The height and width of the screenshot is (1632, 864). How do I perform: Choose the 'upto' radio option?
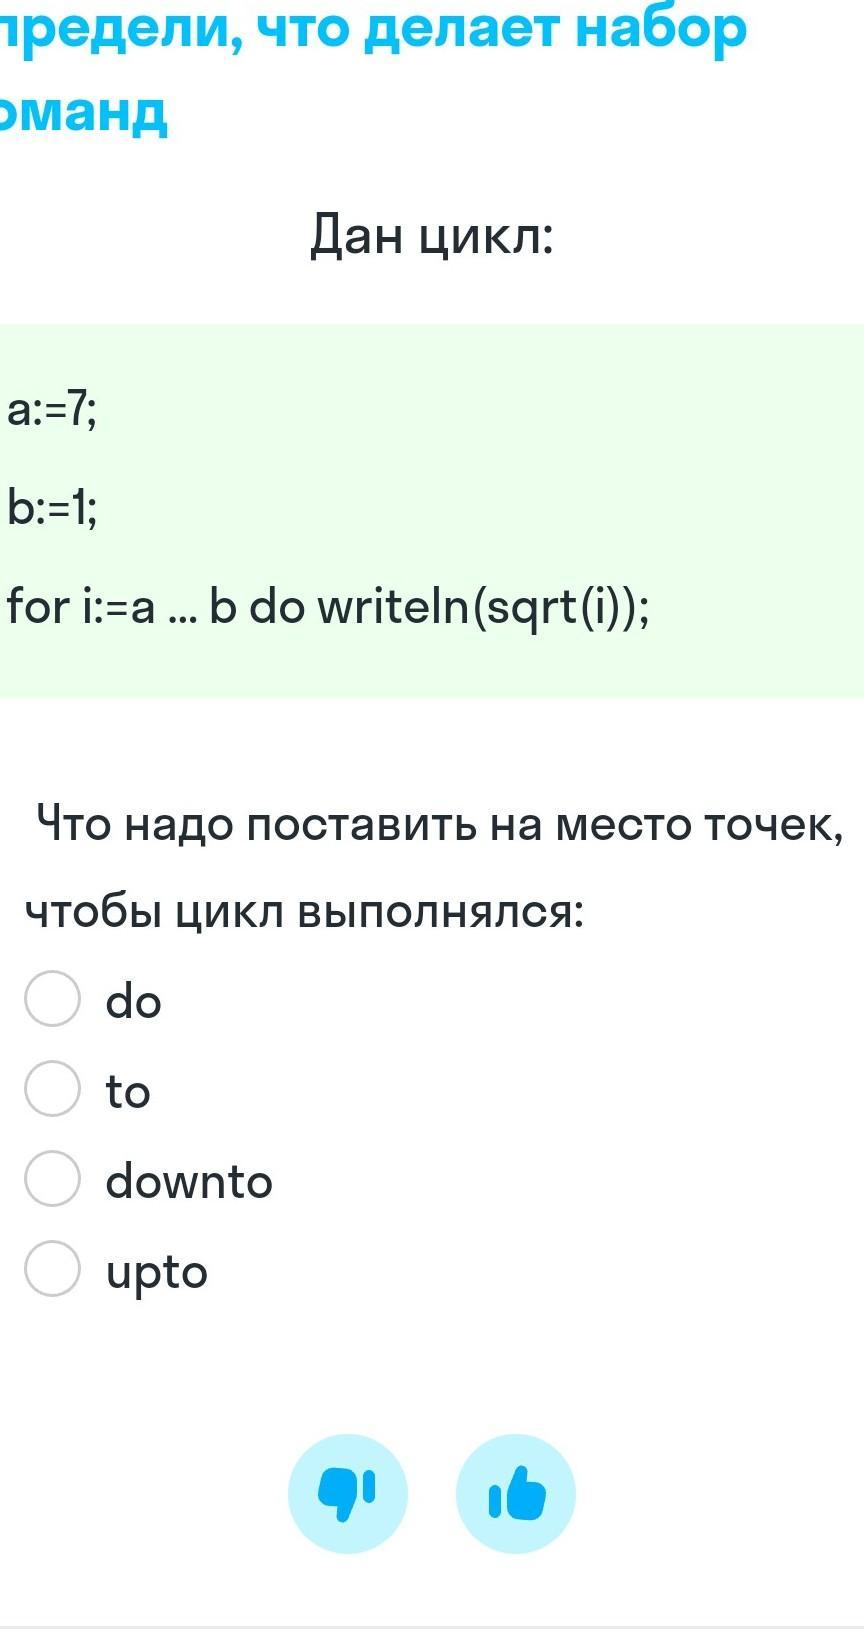pyautogui.click(x=52, y=1269)
